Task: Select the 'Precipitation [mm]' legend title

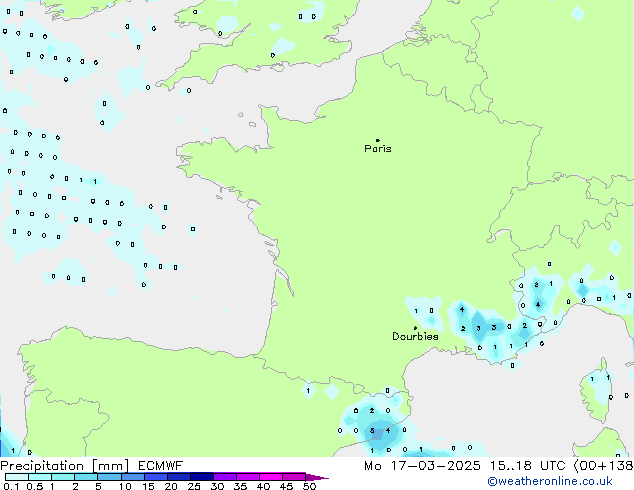Action: [65, 466]
